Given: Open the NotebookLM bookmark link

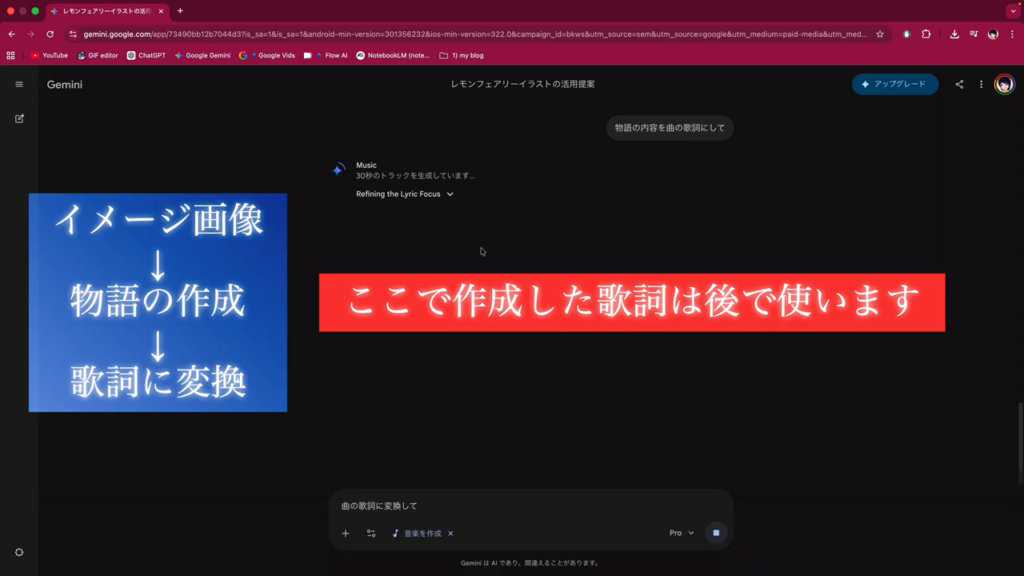Looking at the screenshot, I should pos(392,56).
